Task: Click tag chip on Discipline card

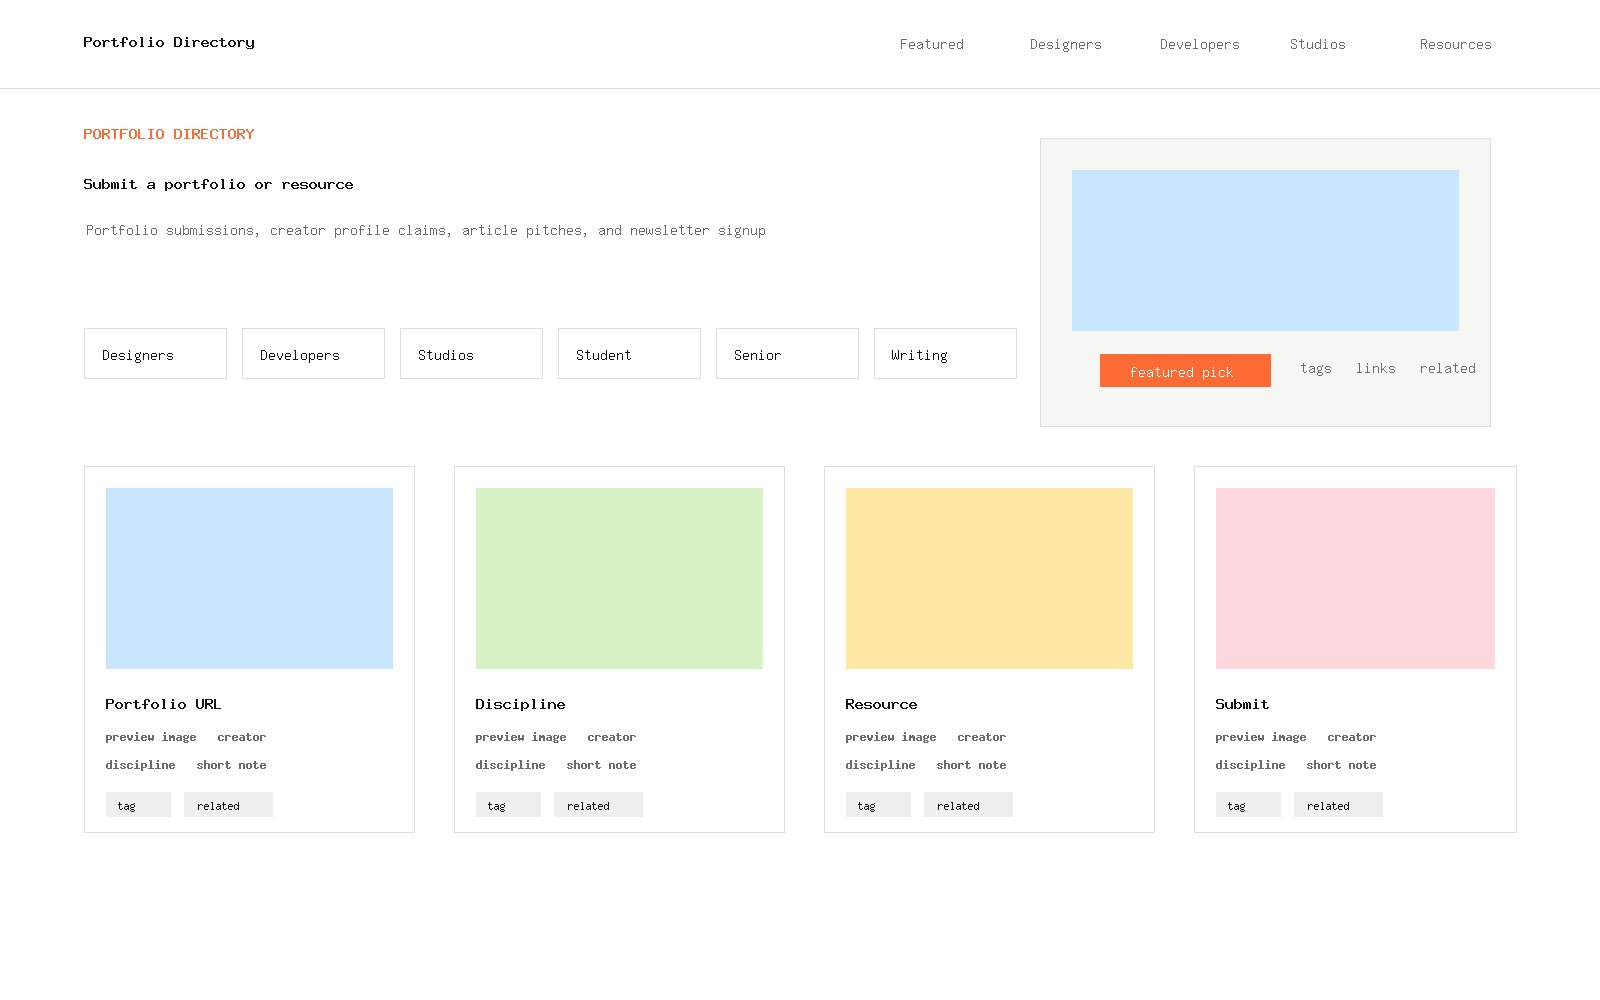Action: 508,805
